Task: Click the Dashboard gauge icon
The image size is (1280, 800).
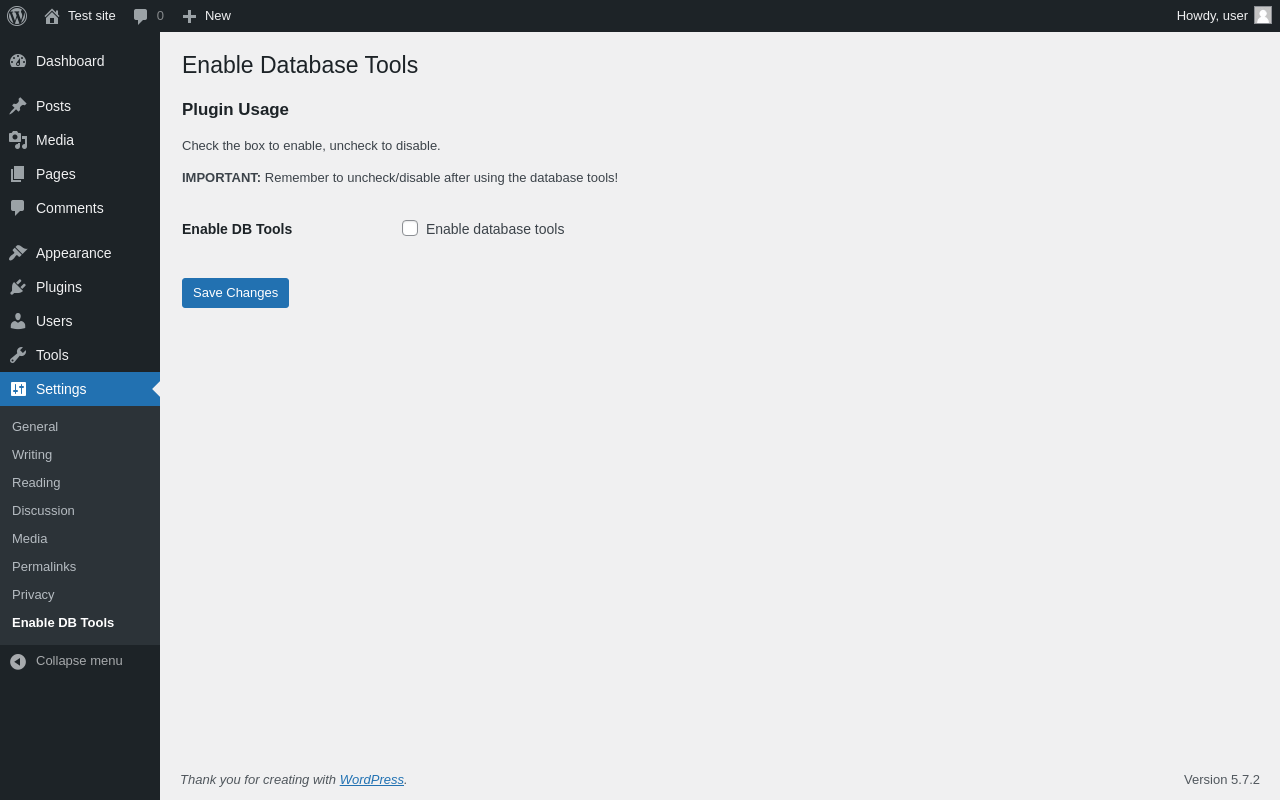Action: pos(18,61)
